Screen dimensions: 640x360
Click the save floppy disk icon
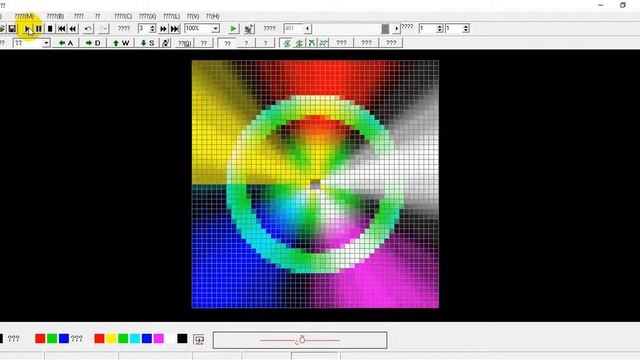point(12,29)
